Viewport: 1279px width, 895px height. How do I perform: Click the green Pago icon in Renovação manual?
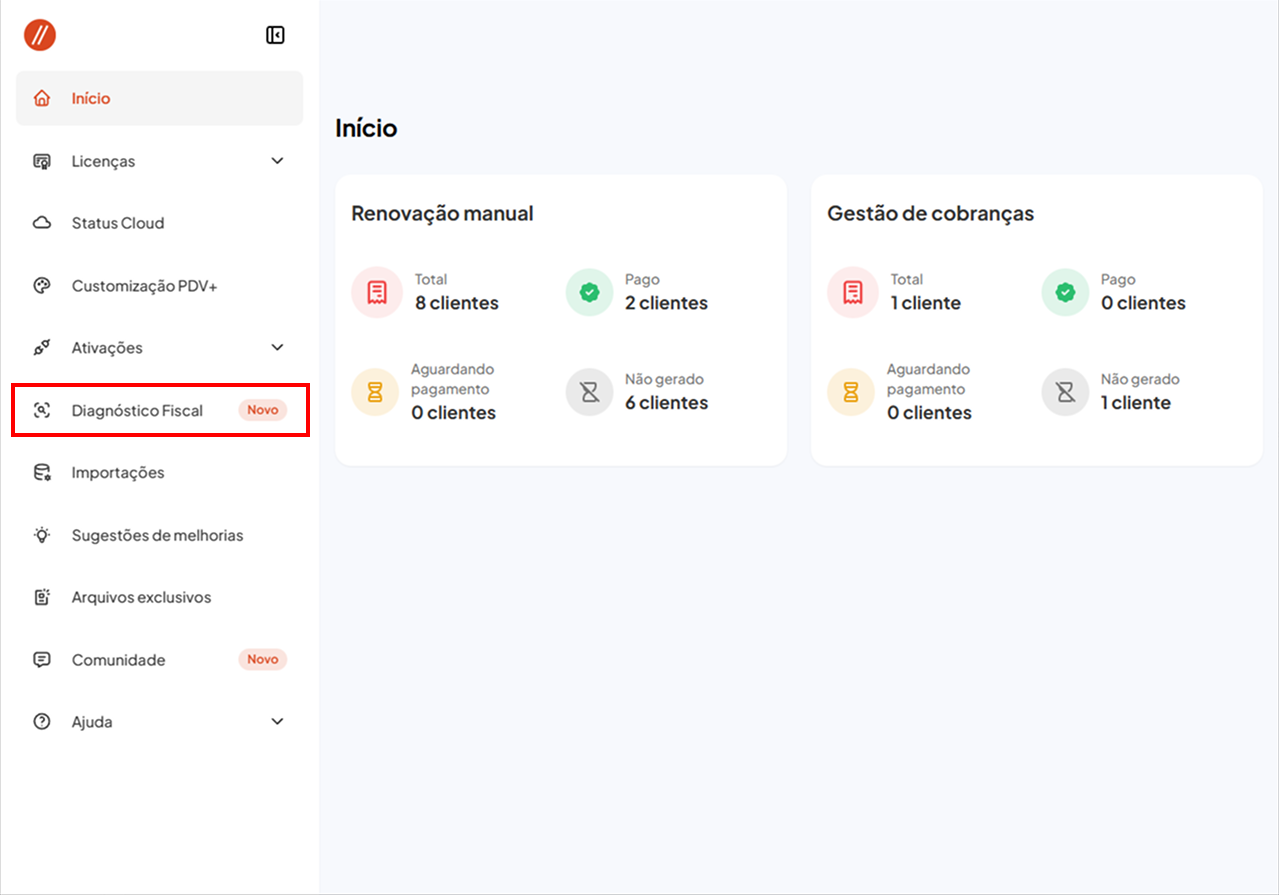click(590, 292)
